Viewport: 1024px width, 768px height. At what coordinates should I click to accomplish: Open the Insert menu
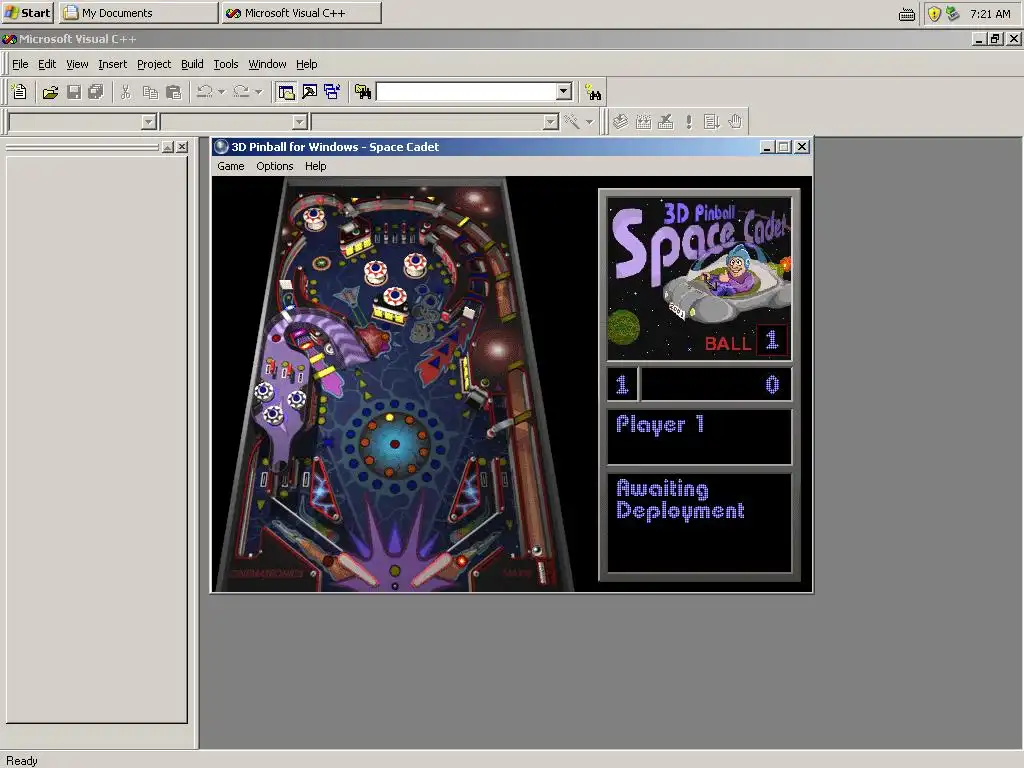112,64
